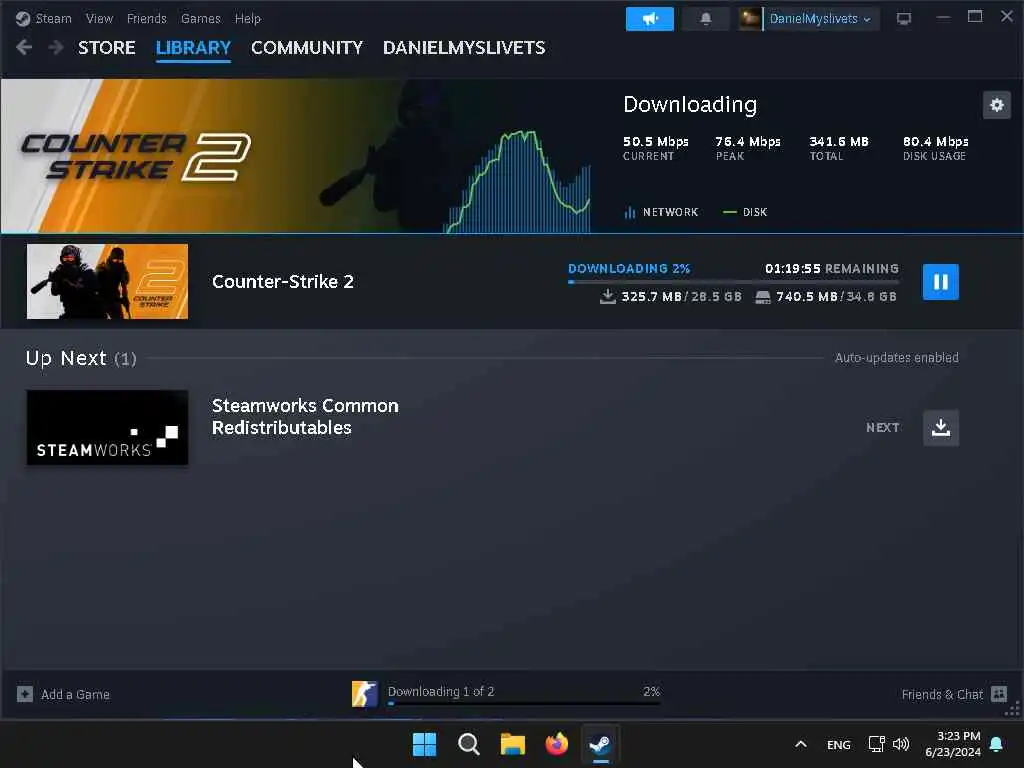
Task: Open the Steam menu
Action: 54,18
